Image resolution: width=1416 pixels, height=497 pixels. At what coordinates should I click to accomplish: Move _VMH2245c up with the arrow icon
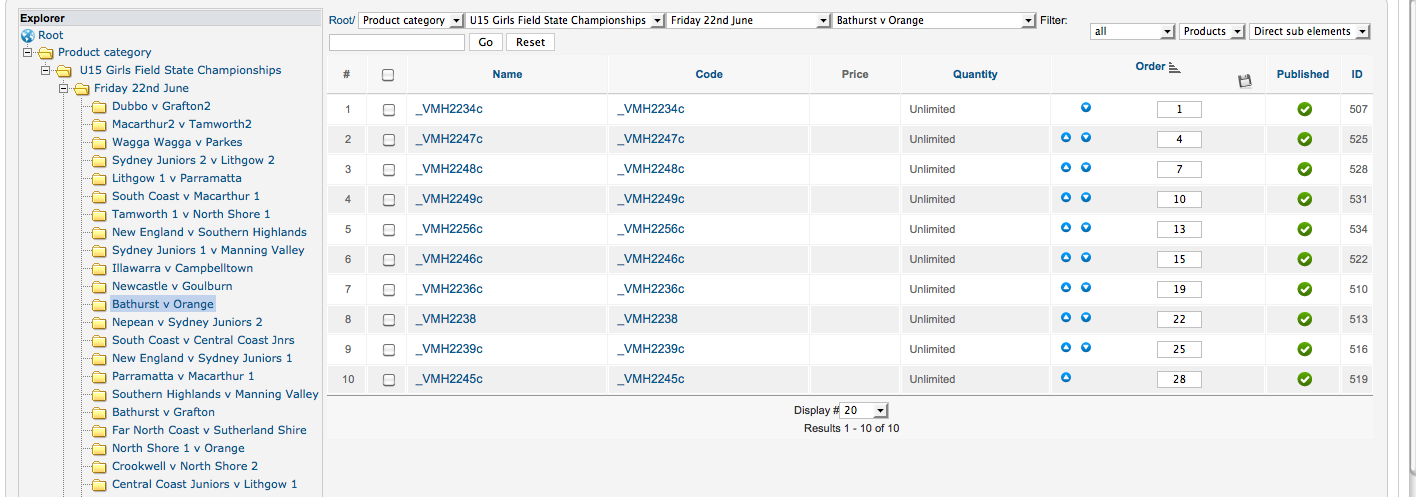point(1066,378)
